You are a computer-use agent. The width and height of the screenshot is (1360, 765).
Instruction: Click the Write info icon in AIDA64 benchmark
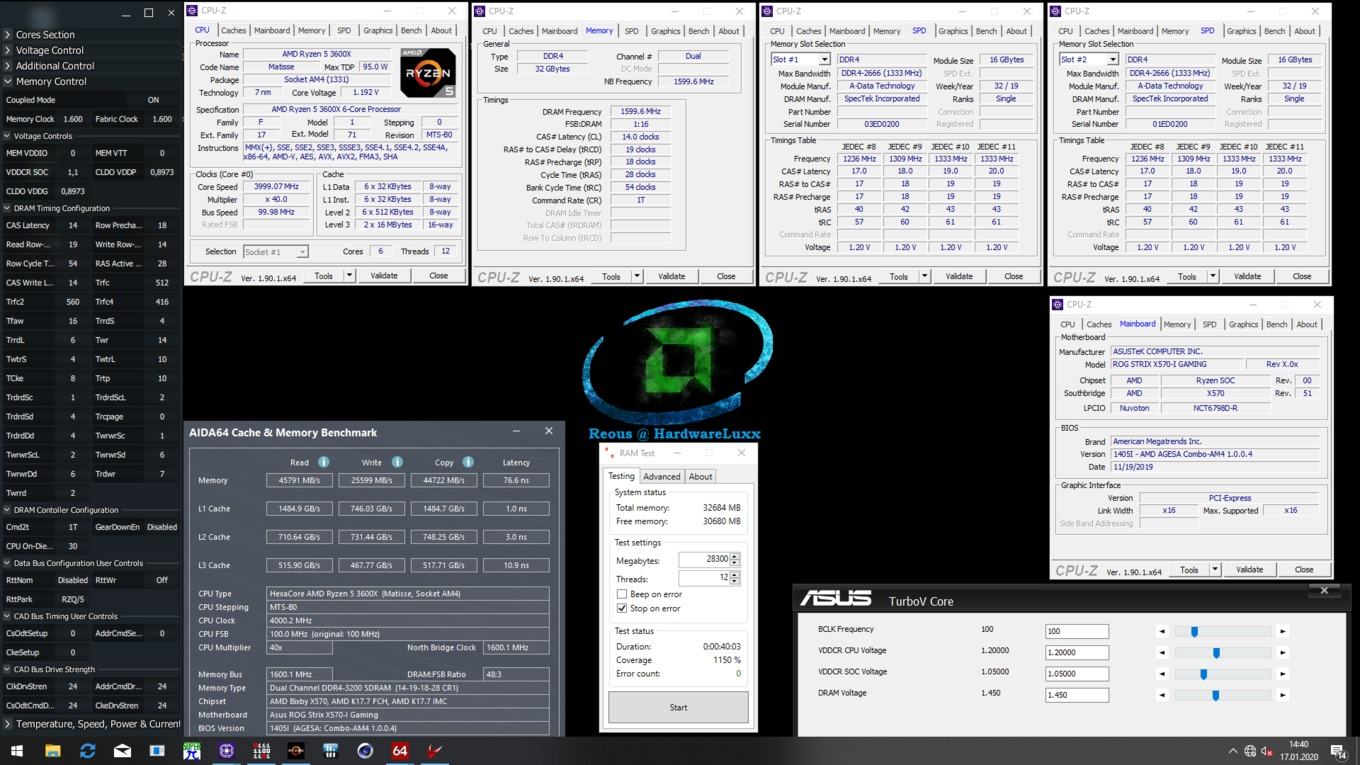(397, 462)
